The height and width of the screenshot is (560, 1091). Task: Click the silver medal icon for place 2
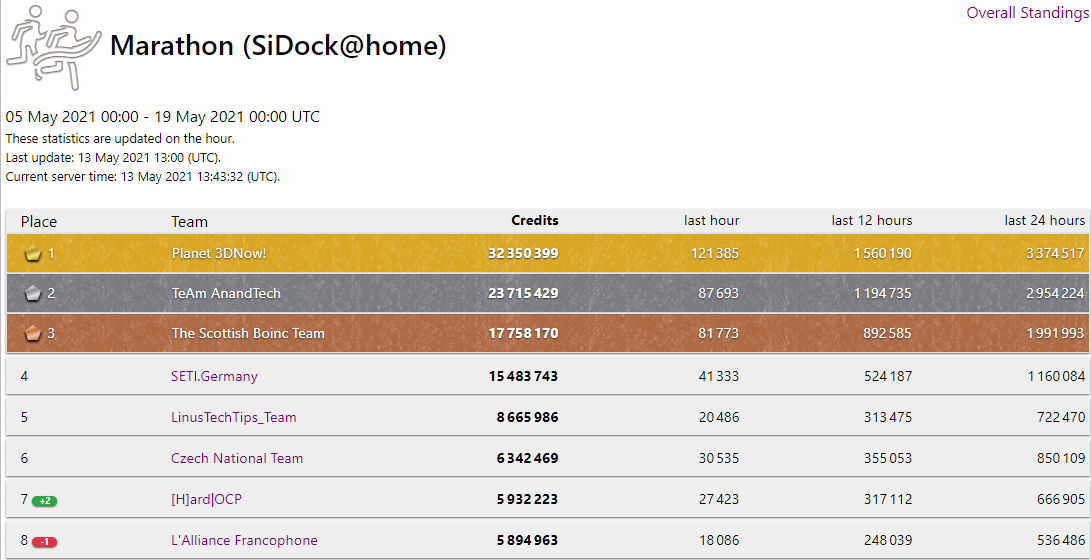[x=32, y=294]
